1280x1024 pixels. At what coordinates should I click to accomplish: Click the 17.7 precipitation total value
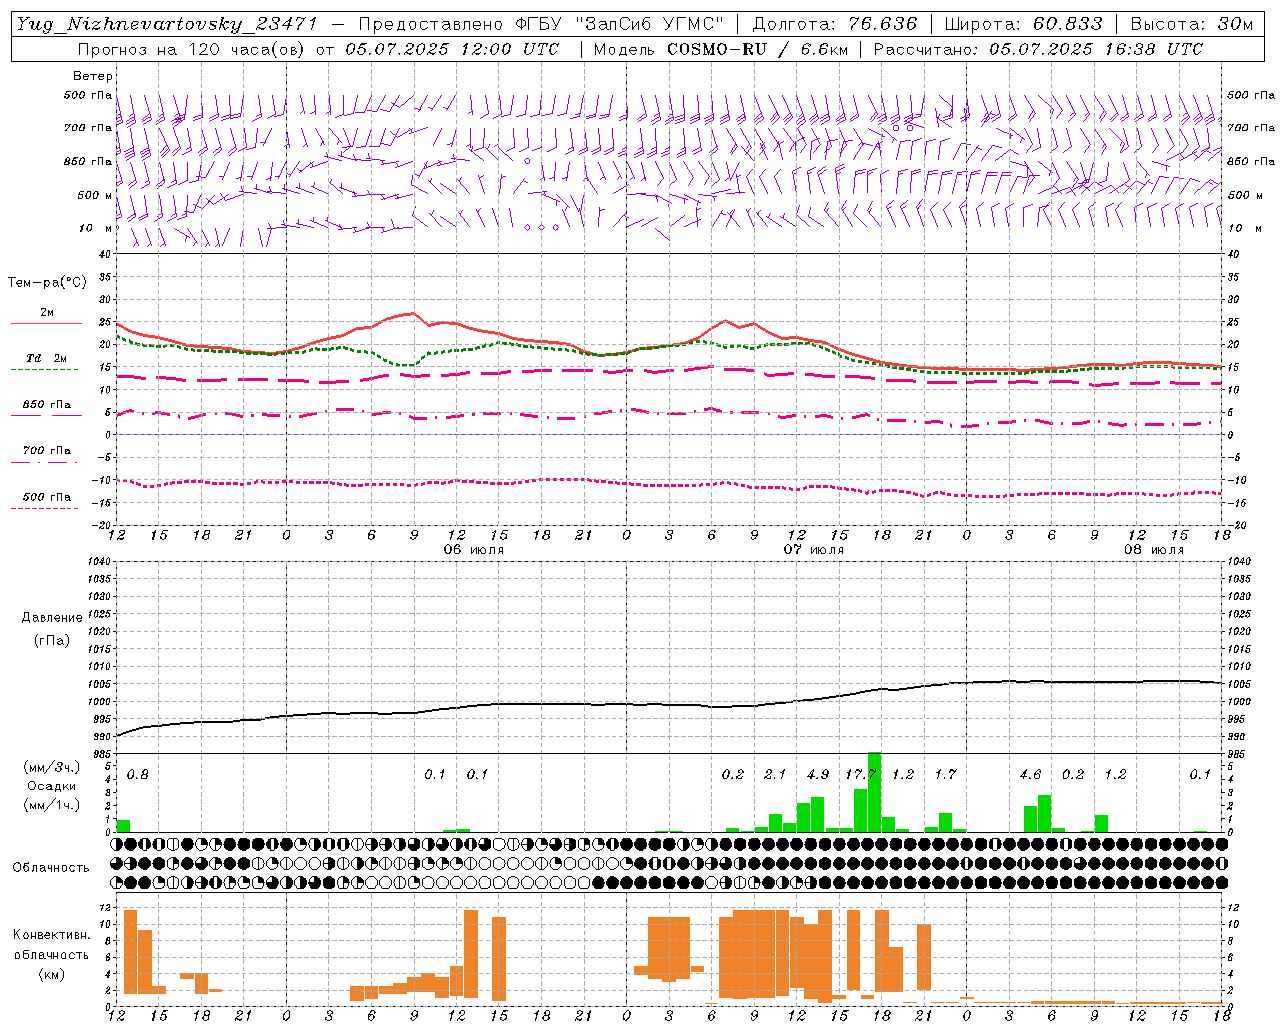(861, 775)
